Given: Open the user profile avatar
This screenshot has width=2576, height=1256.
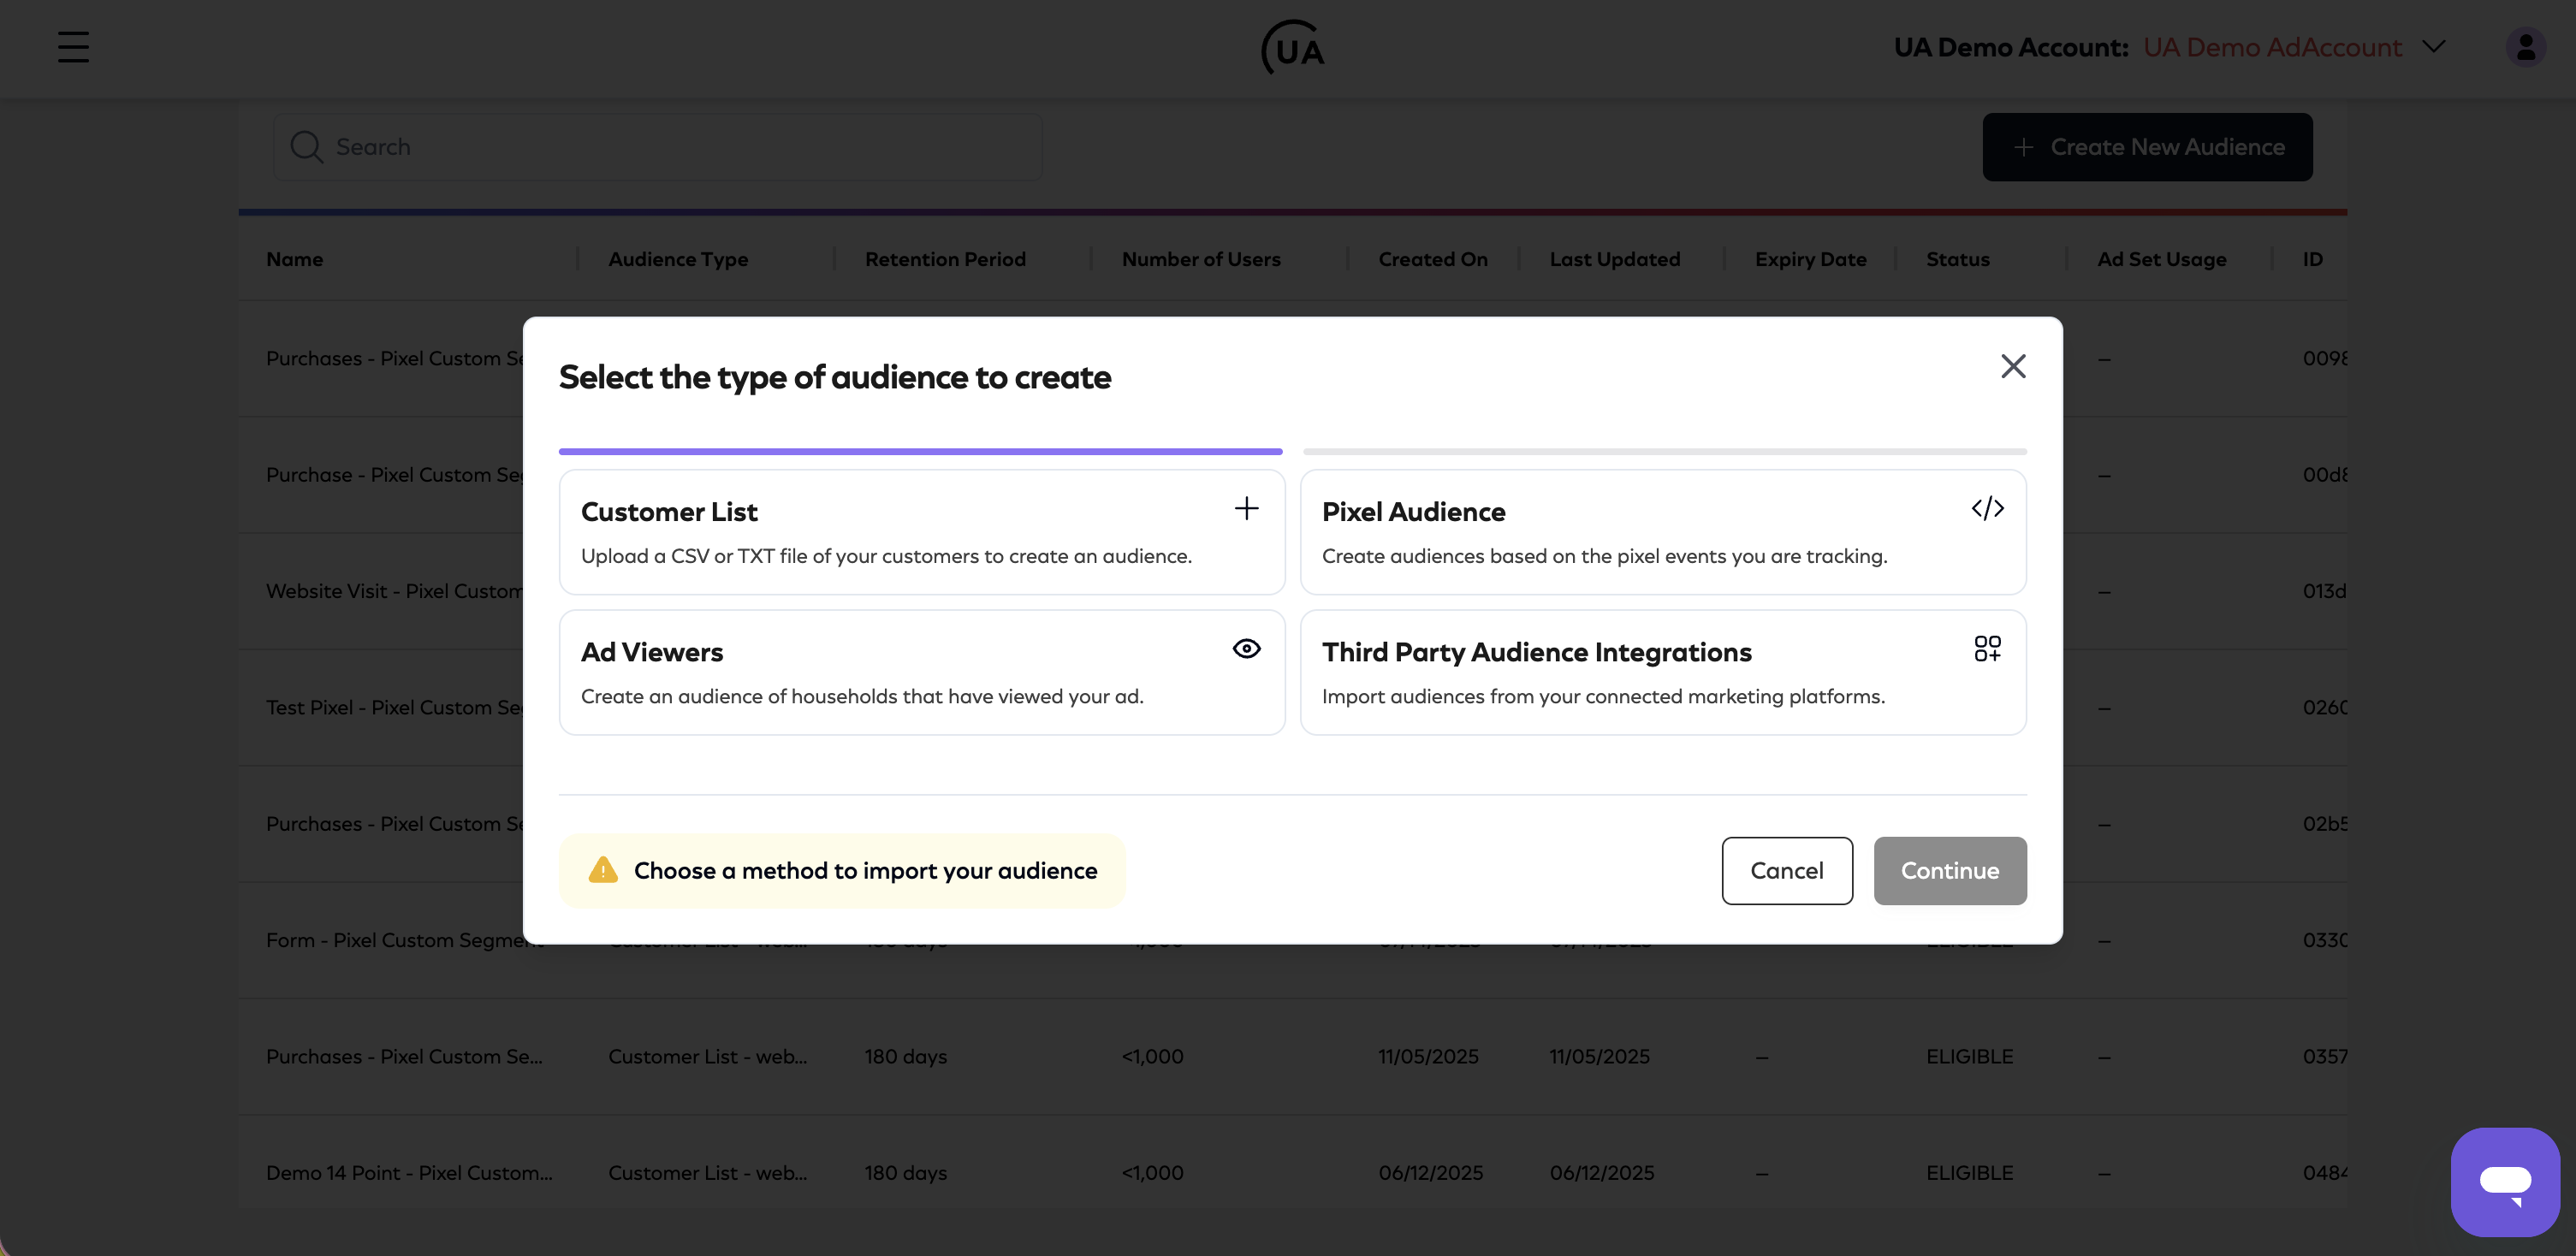Looking at the screenshot, I should [2525, 47].
